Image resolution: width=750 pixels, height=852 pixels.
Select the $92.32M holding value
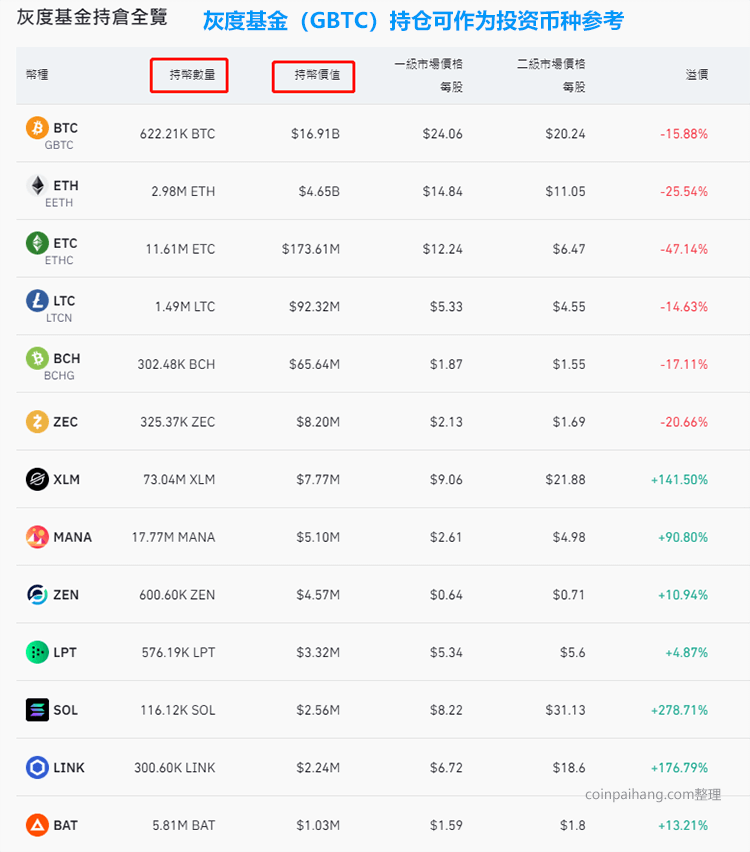tap(315, 306)
